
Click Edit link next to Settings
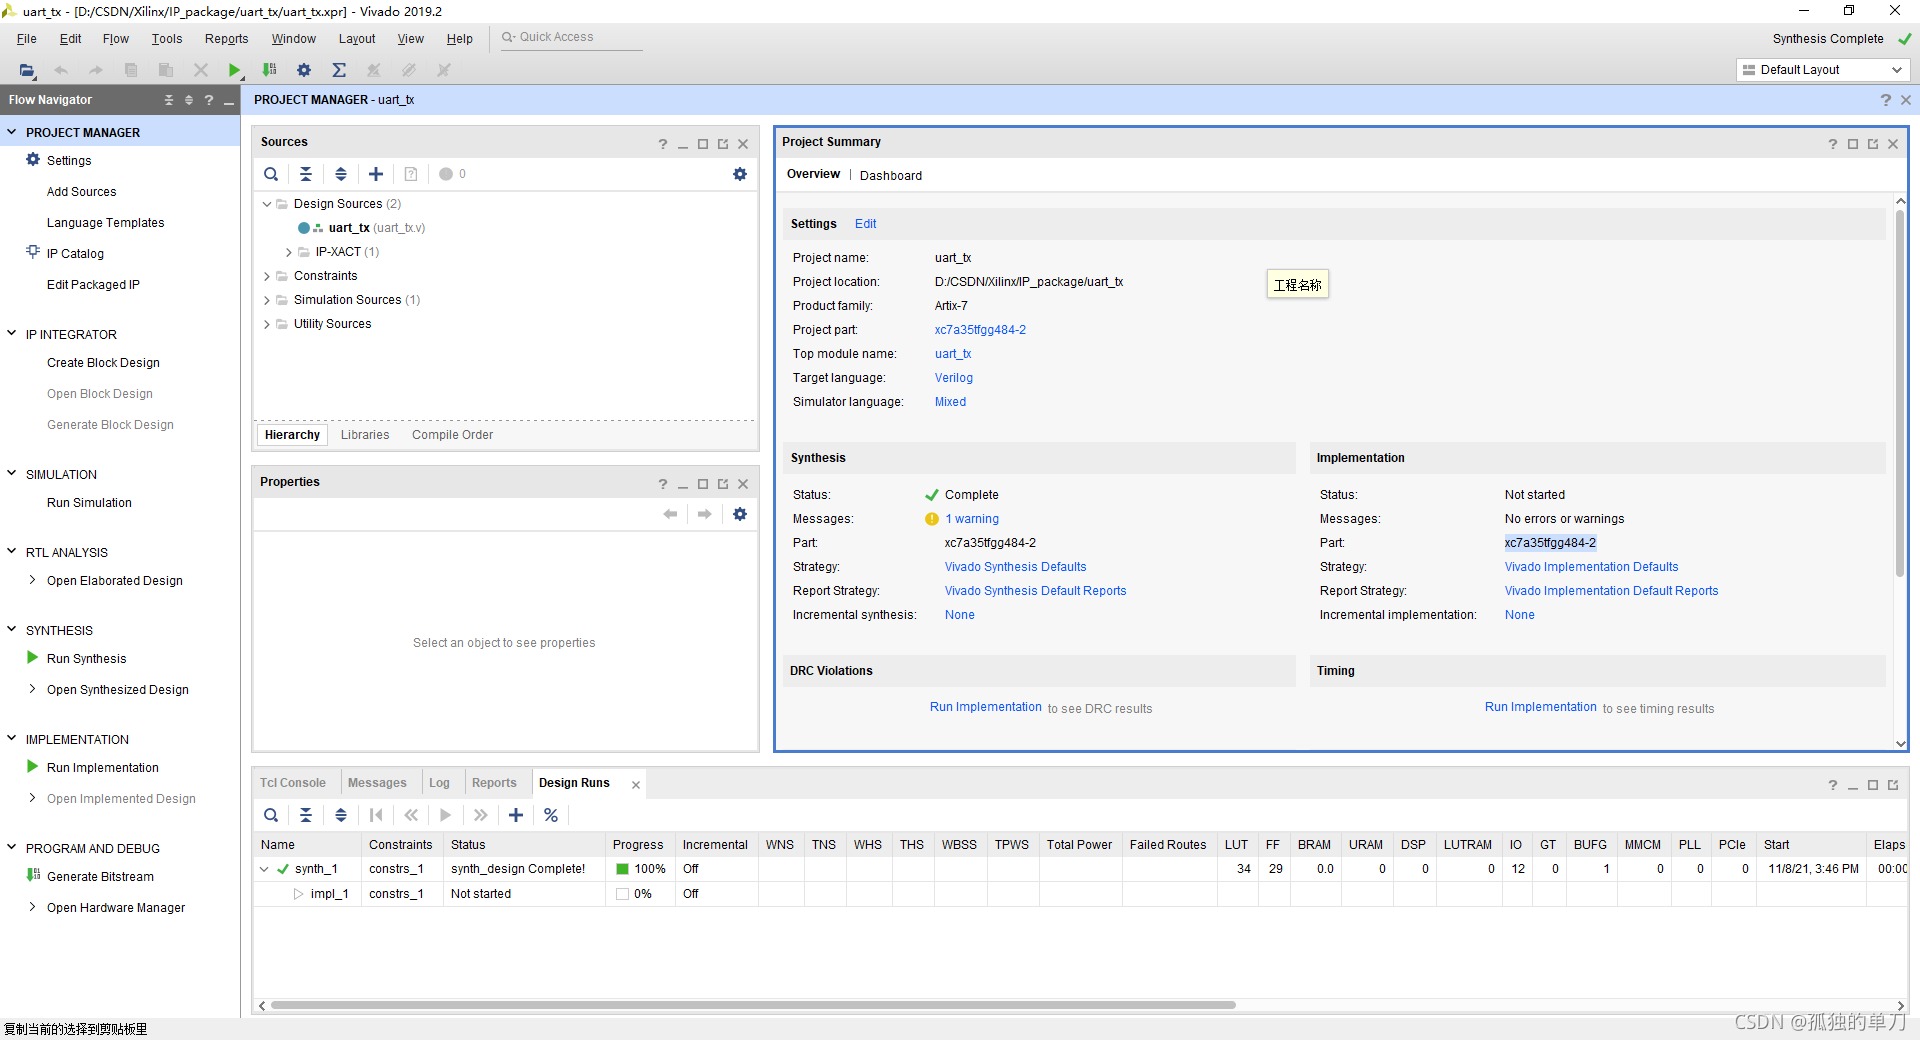865,224
